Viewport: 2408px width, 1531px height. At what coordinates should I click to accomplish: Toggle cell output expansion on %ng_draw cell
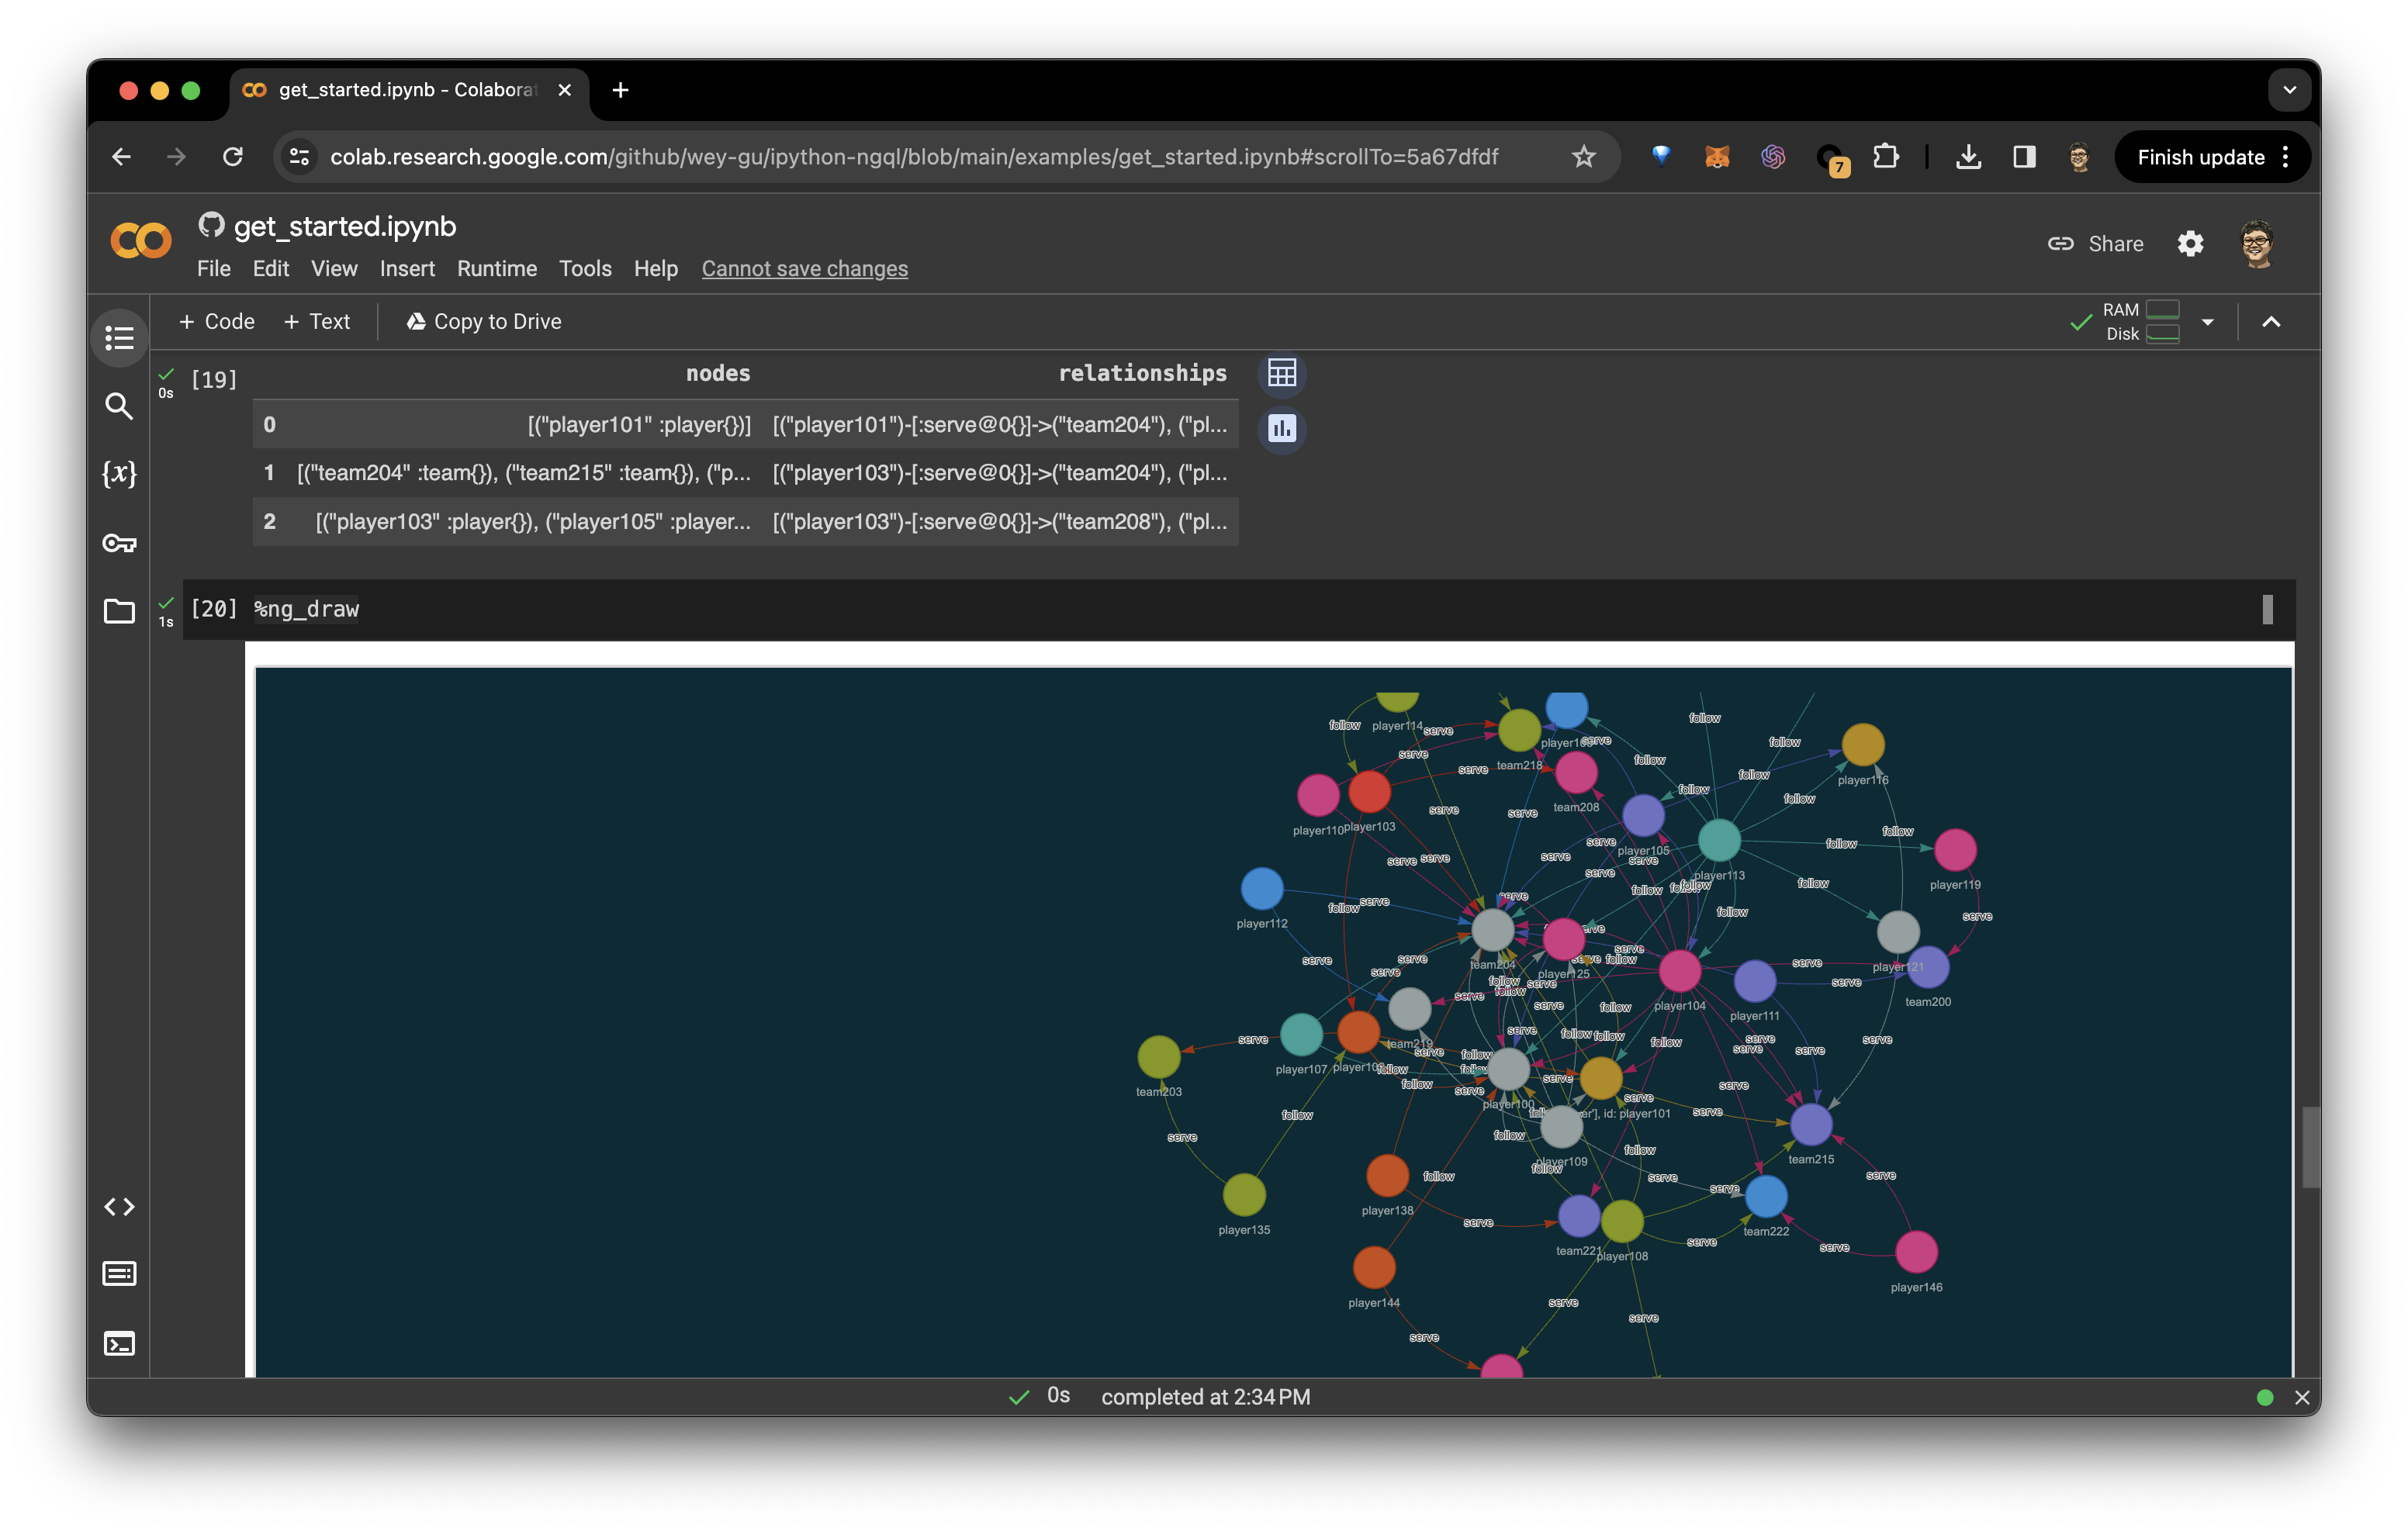[x=2267, y=610]
